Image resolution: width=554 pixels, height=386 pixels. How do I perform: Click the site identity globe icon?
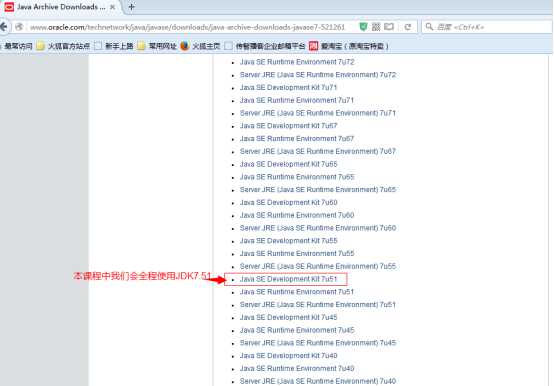[19, 27]
